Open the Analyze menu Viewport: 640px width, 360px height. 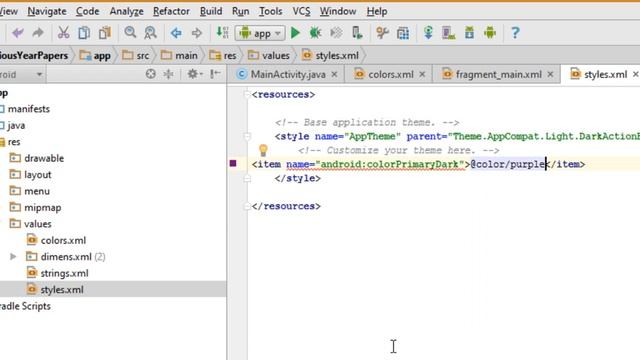(127, 11)
